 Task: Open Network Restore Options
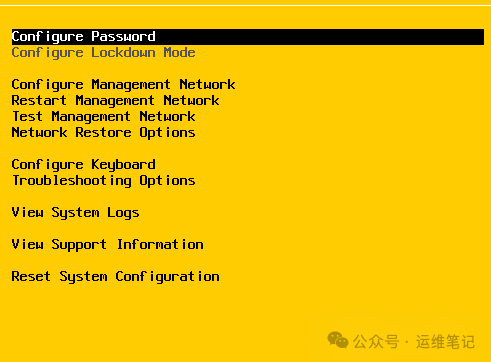pyautogui.click(x=103, y=133)
